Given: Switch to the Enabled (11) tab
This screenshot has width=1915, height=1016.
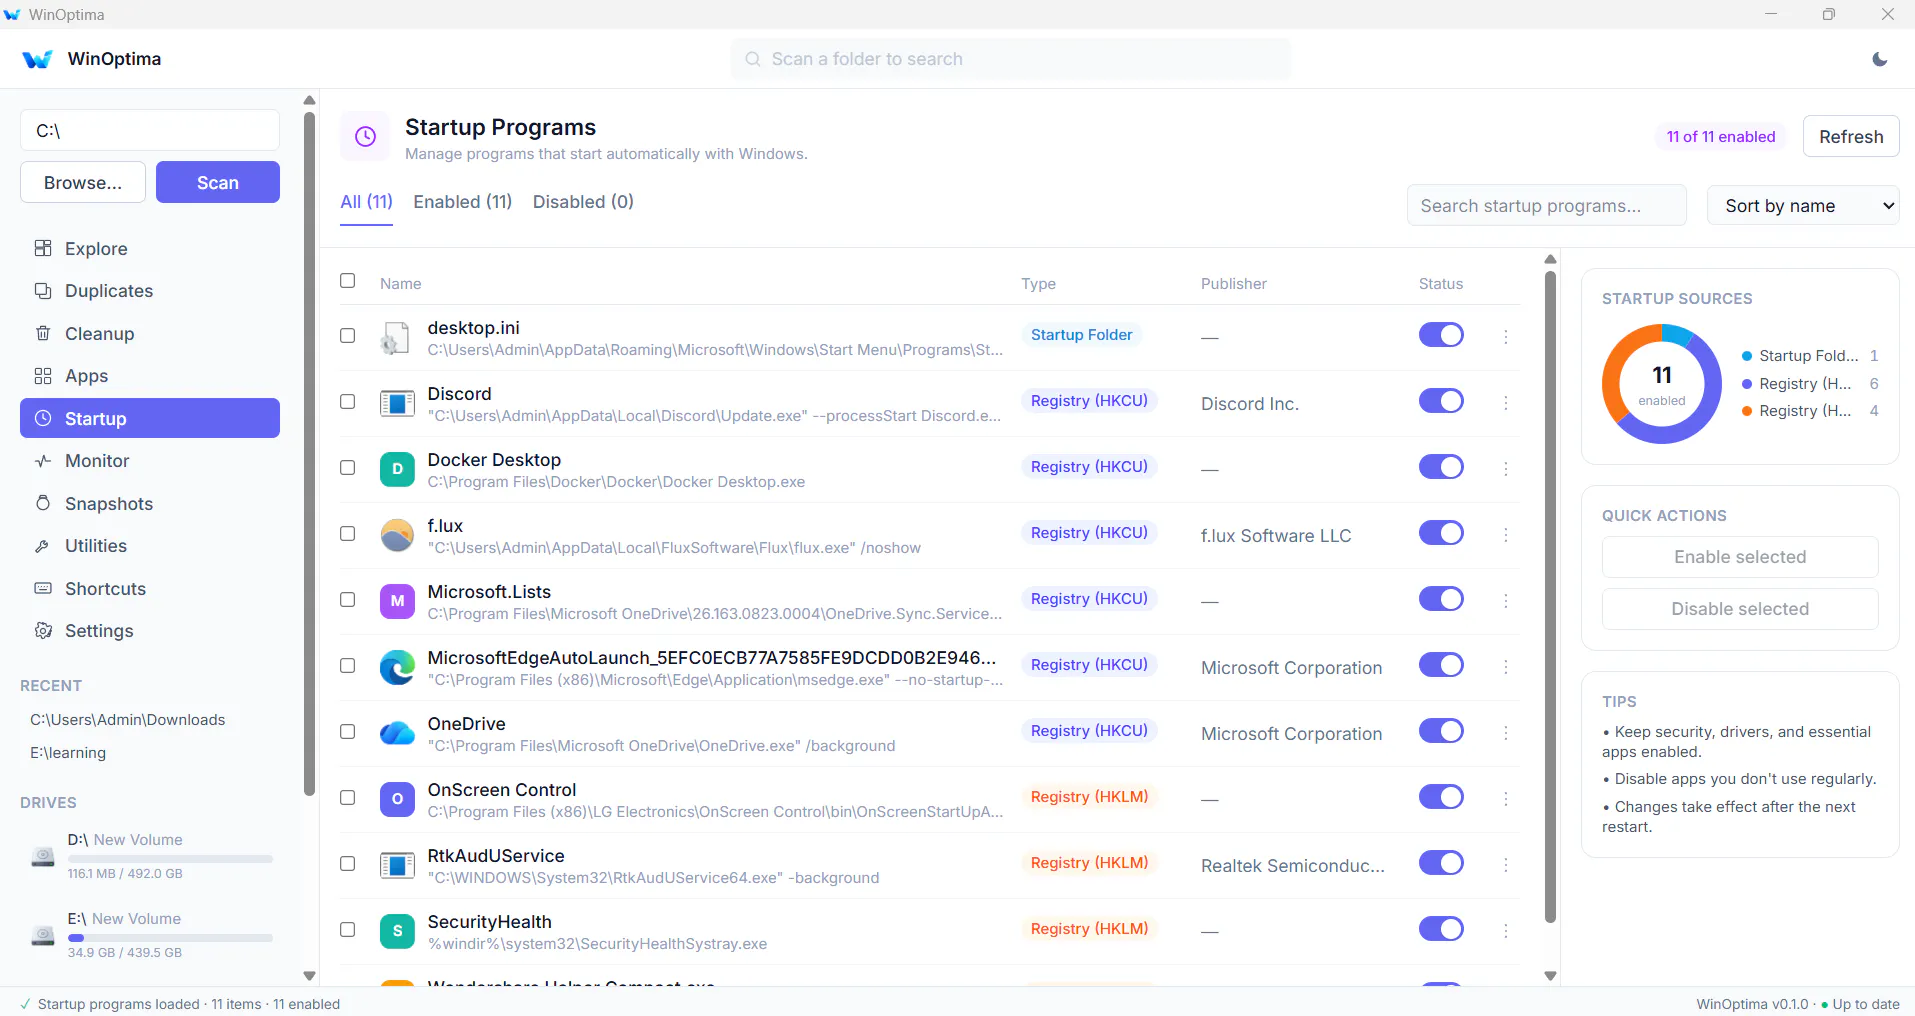Looking at the screenshot, I should [x=462, y=202].
